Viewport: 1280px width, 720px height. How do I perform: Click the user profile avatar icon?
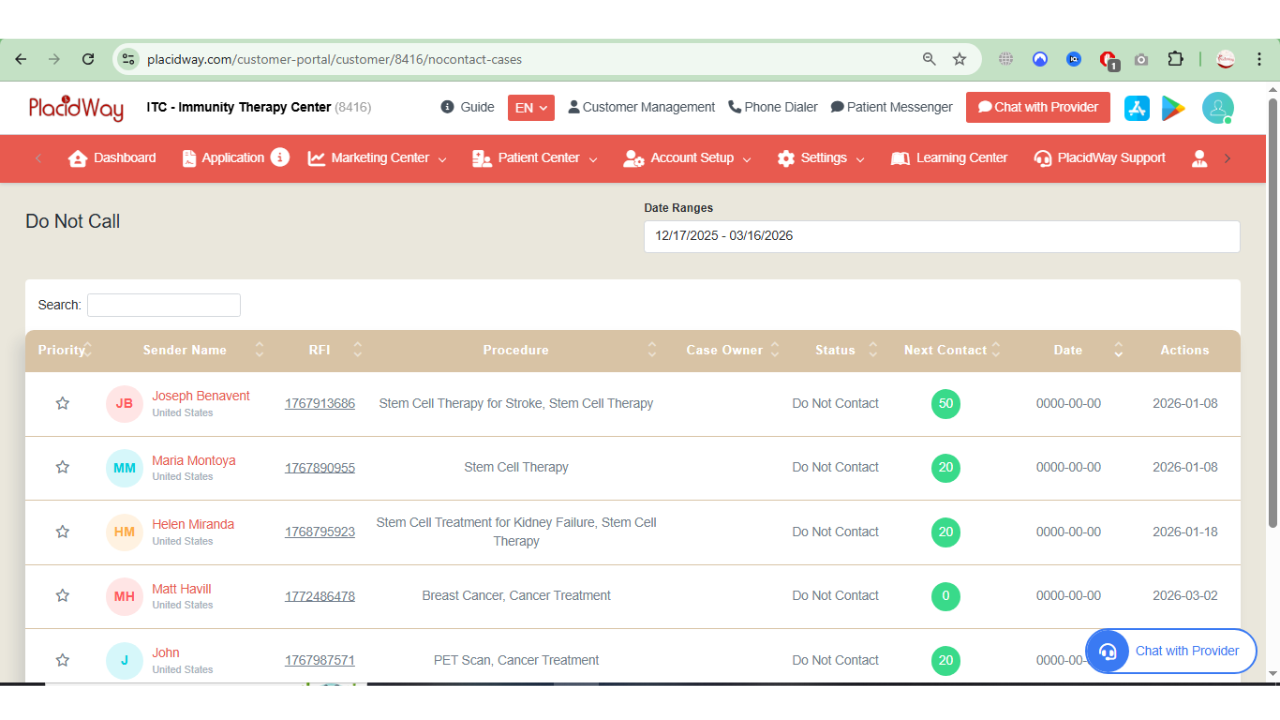(1217, 108)
